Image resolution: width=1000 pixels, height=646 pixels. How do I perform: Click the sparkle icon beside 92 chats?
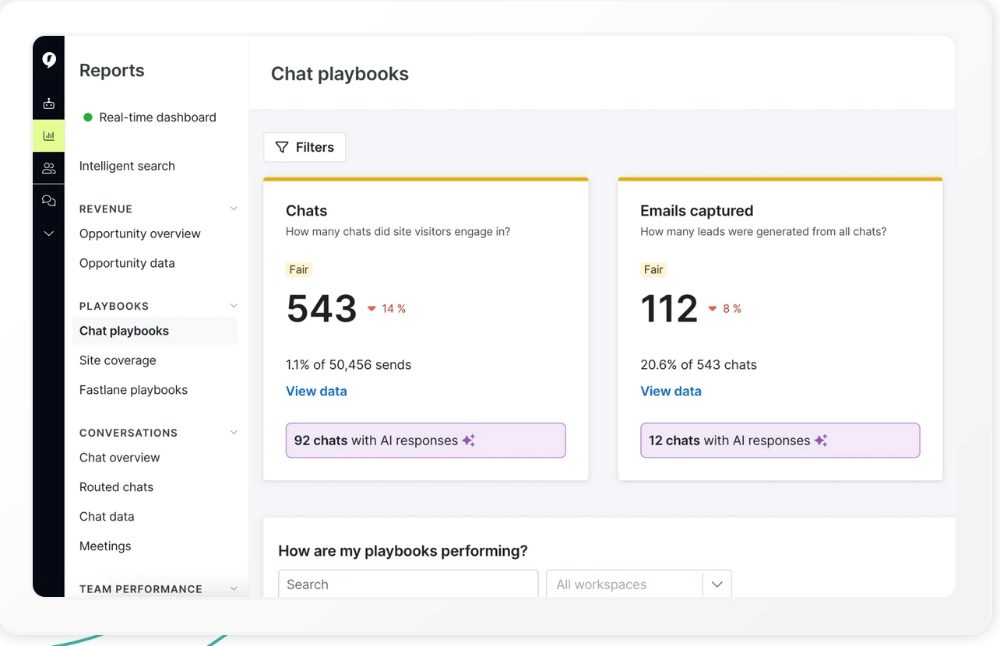pos(468,440)
